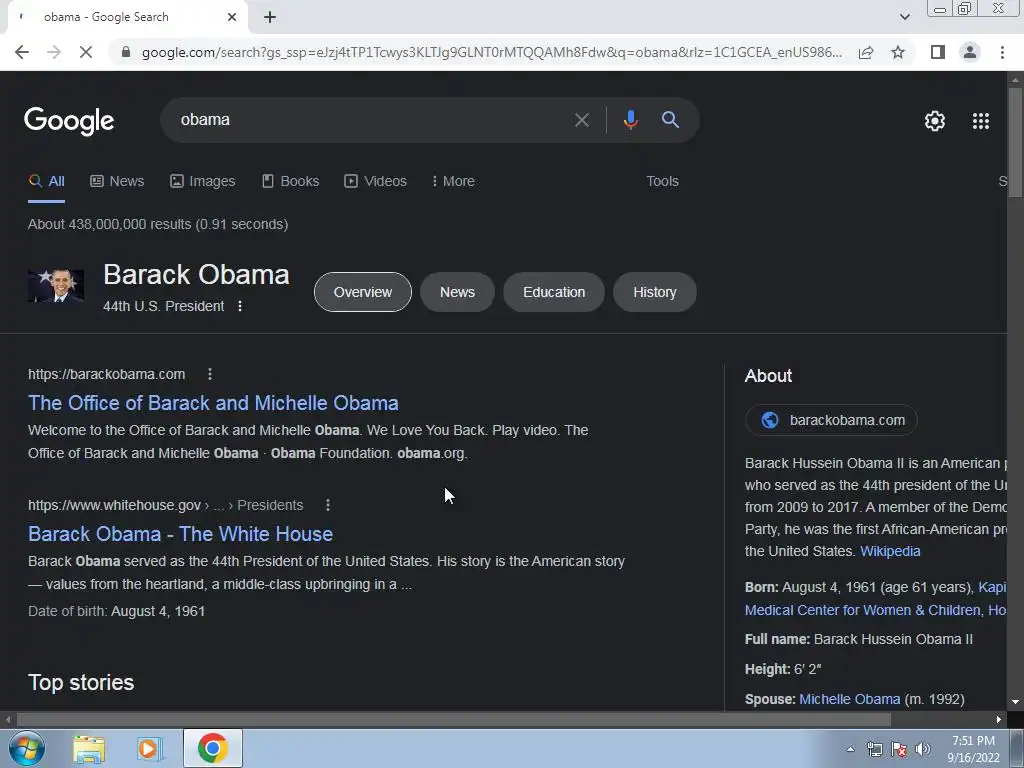Click the Chrome taskbar icon
The image size is (1024, 768).
coord(212,748)
